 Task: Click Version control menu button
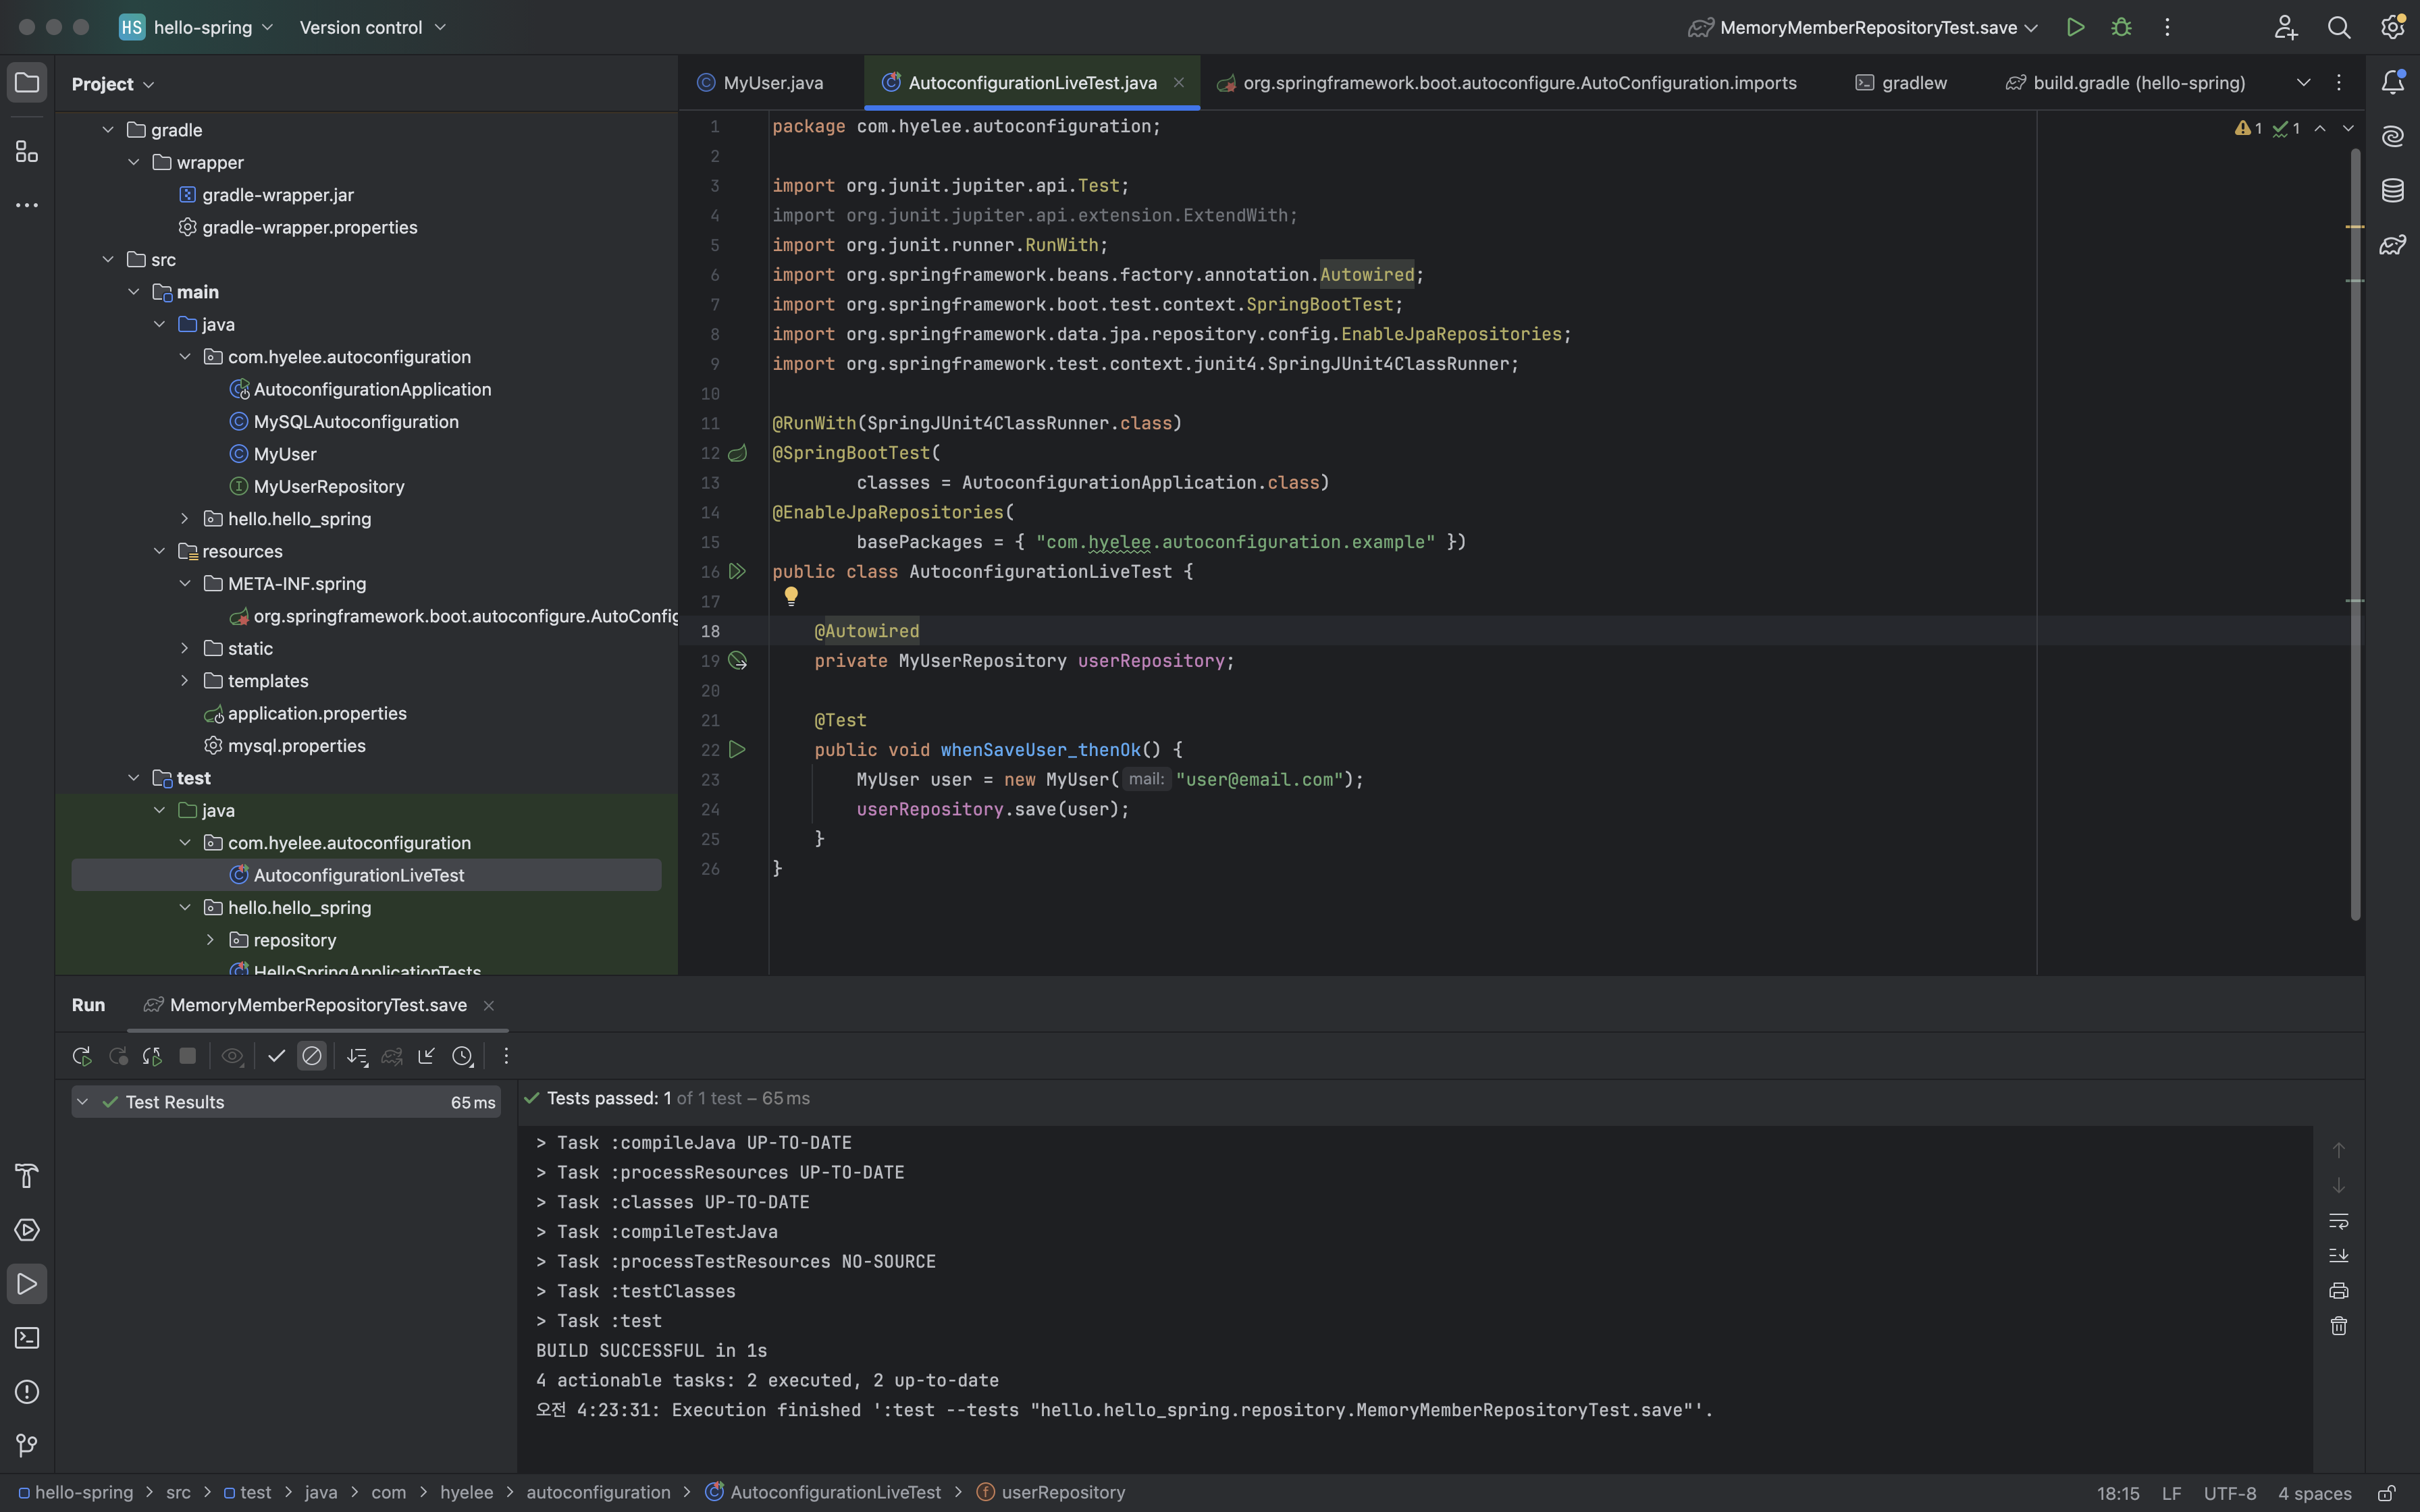(372, 27)
